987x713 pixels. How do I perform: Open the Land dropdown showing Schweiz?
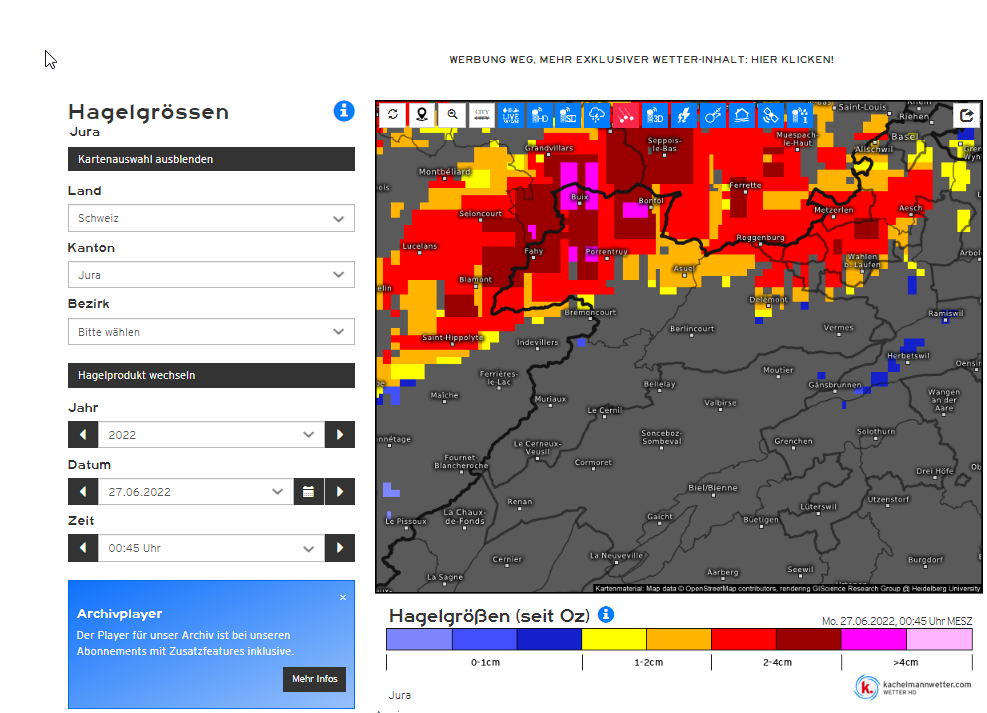point(211,218)
